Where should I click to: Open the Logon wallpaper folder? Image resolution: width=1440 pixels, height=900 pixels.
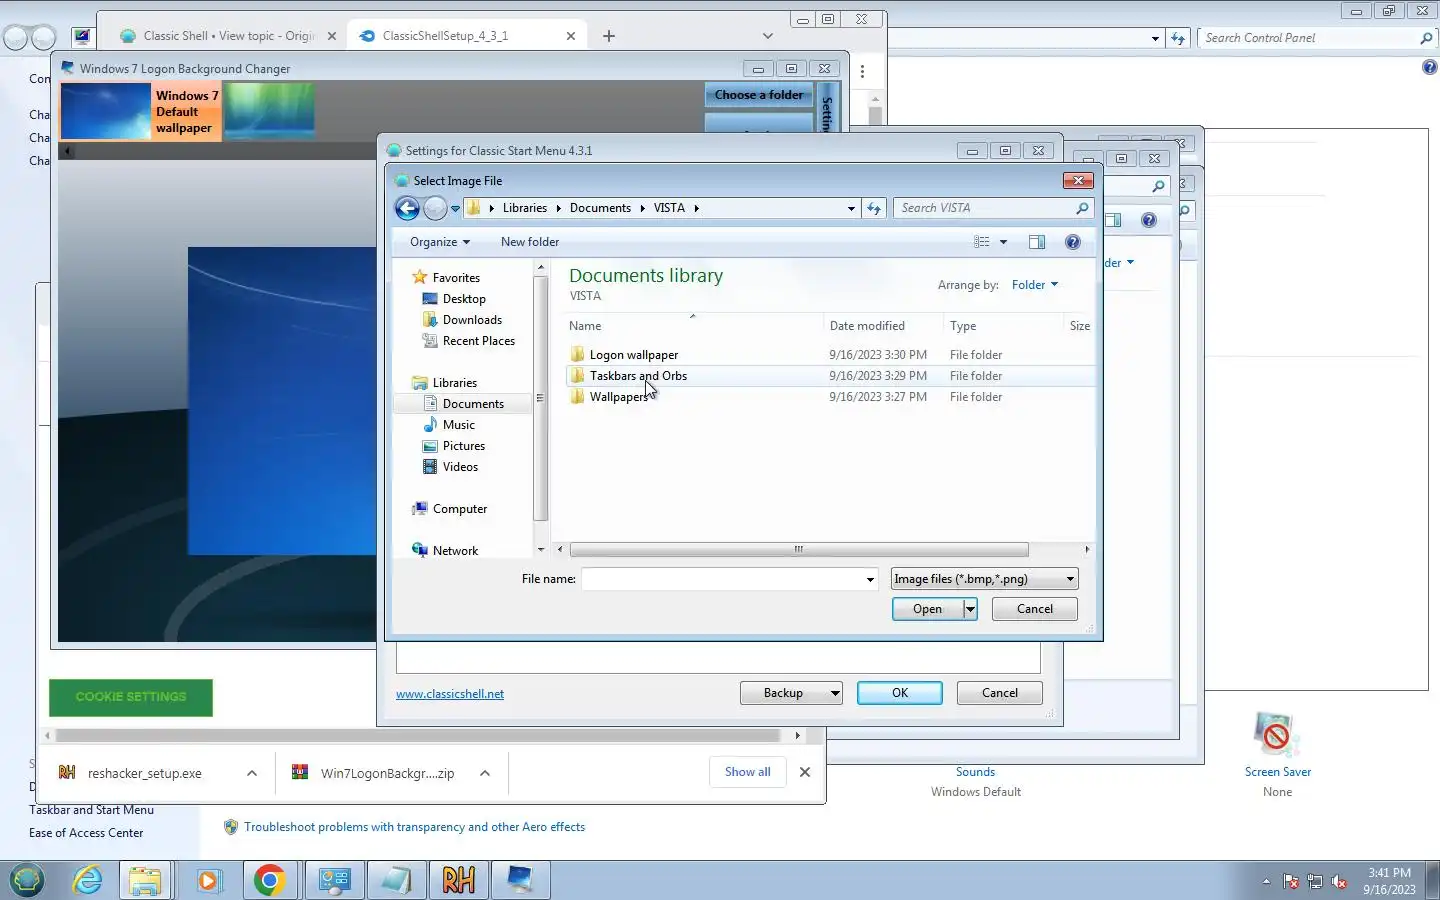pos(634,355)
